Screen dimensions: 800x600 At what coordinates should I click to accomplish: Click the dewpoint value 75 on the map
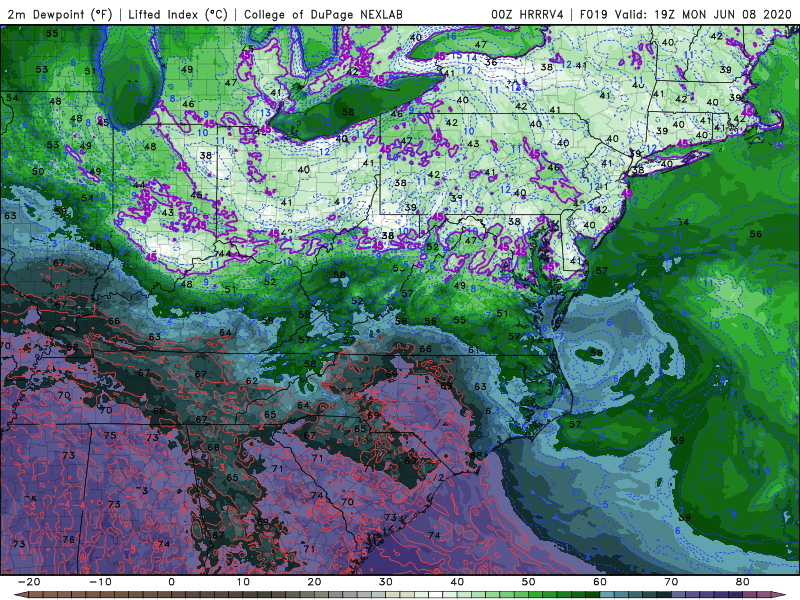pyautogui.click(x=110, y=436)
